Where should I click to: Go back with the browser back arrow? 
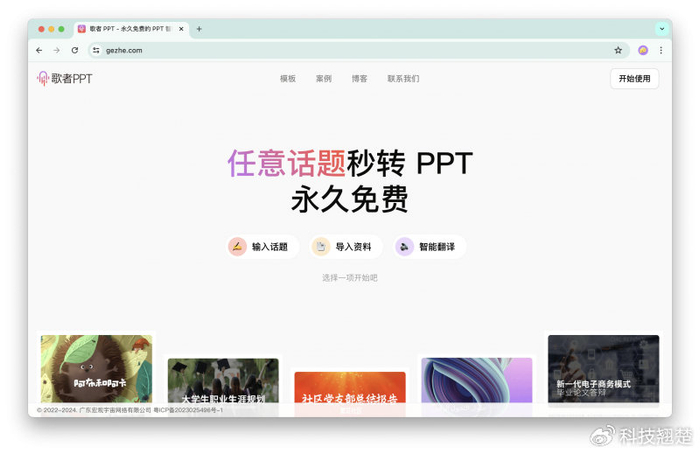pos(39,50)
